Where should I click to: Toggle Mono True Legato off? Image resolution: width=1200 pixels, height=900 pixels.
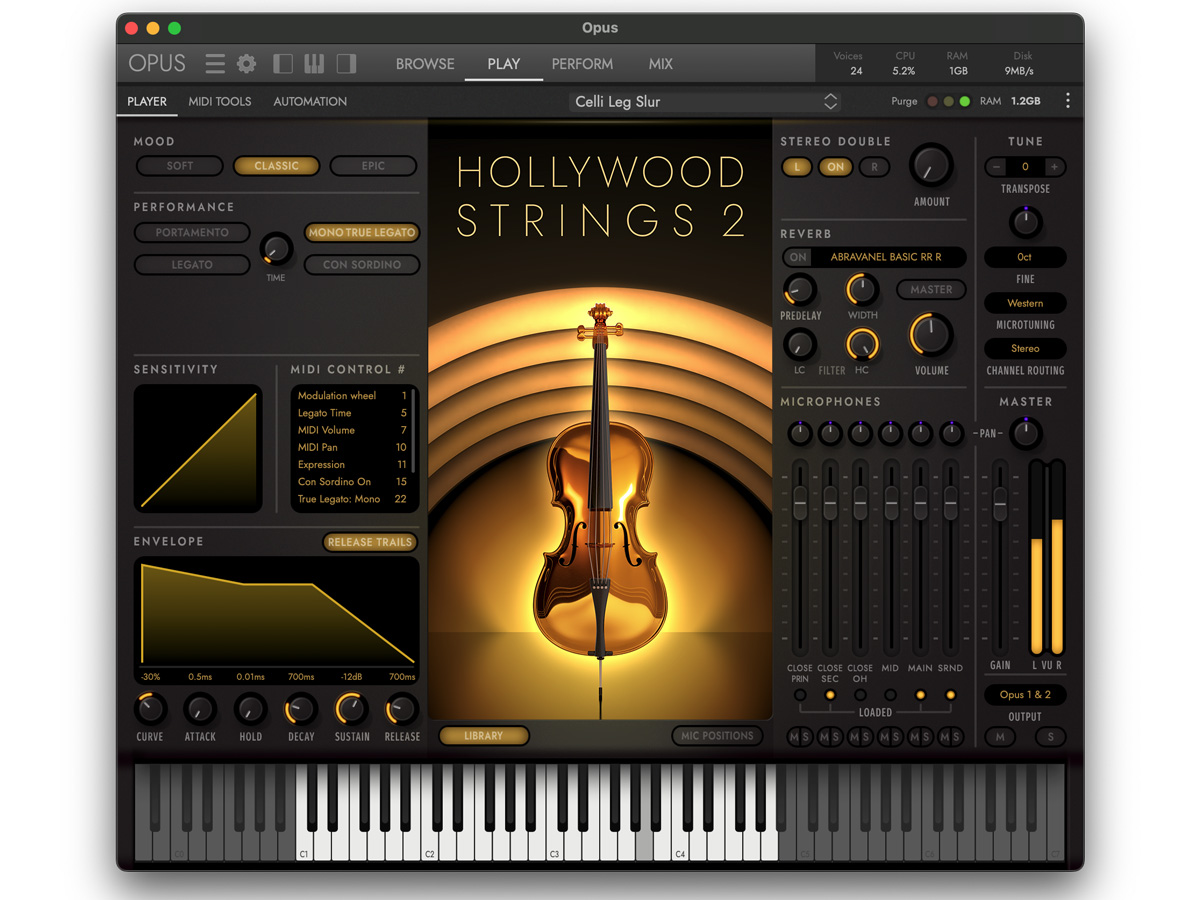tap(362, 232)
